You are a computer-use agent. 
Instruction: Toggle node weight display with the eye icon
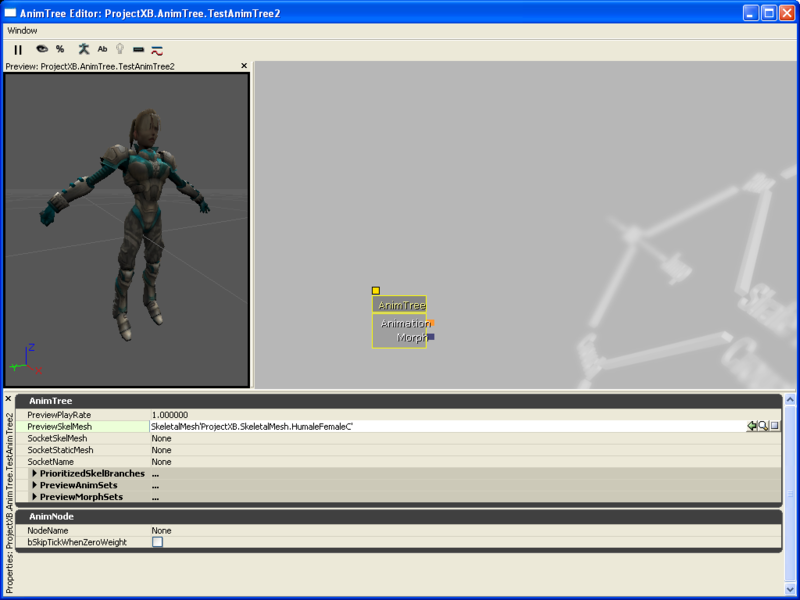(42, 49)
